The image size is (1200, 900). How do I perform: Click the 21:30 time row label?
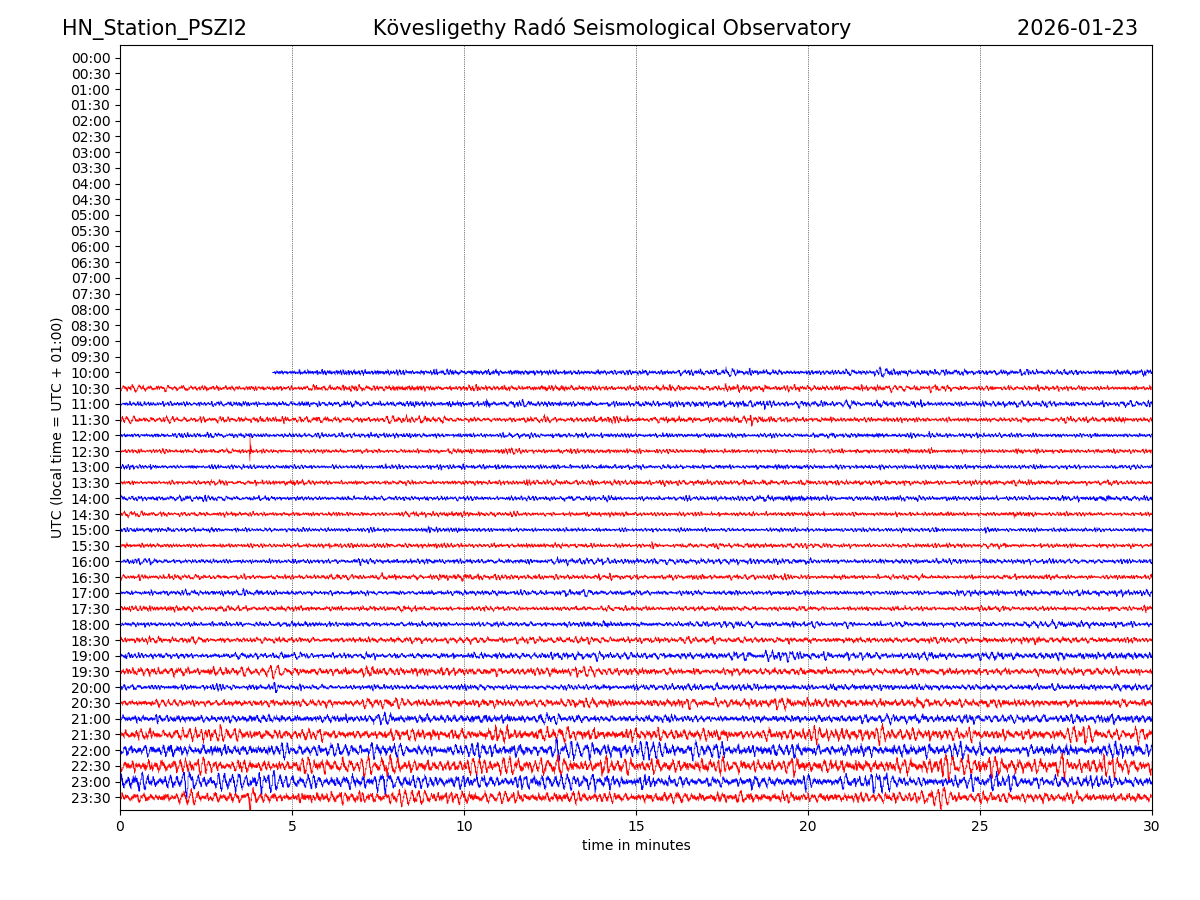pyautogui.click(x=91, y=735)
